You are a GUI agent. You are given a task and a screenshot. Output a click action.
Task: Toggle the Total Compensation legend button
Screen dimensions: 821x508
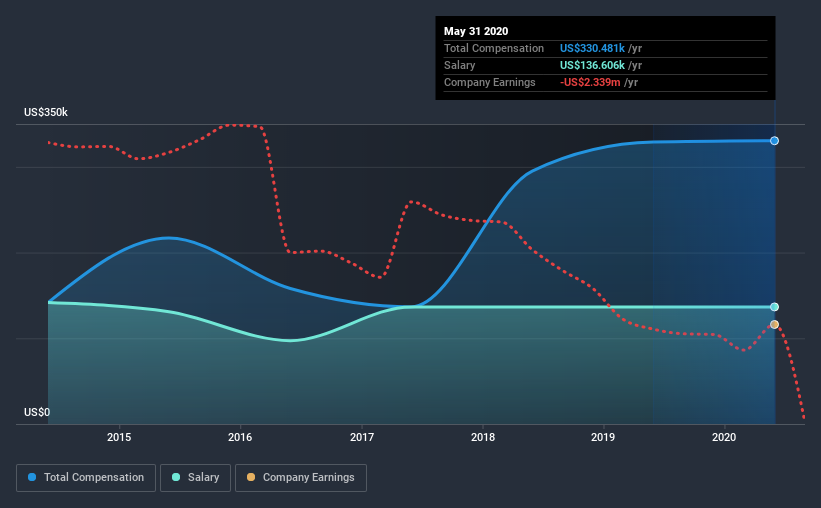(x=86, y=478)
